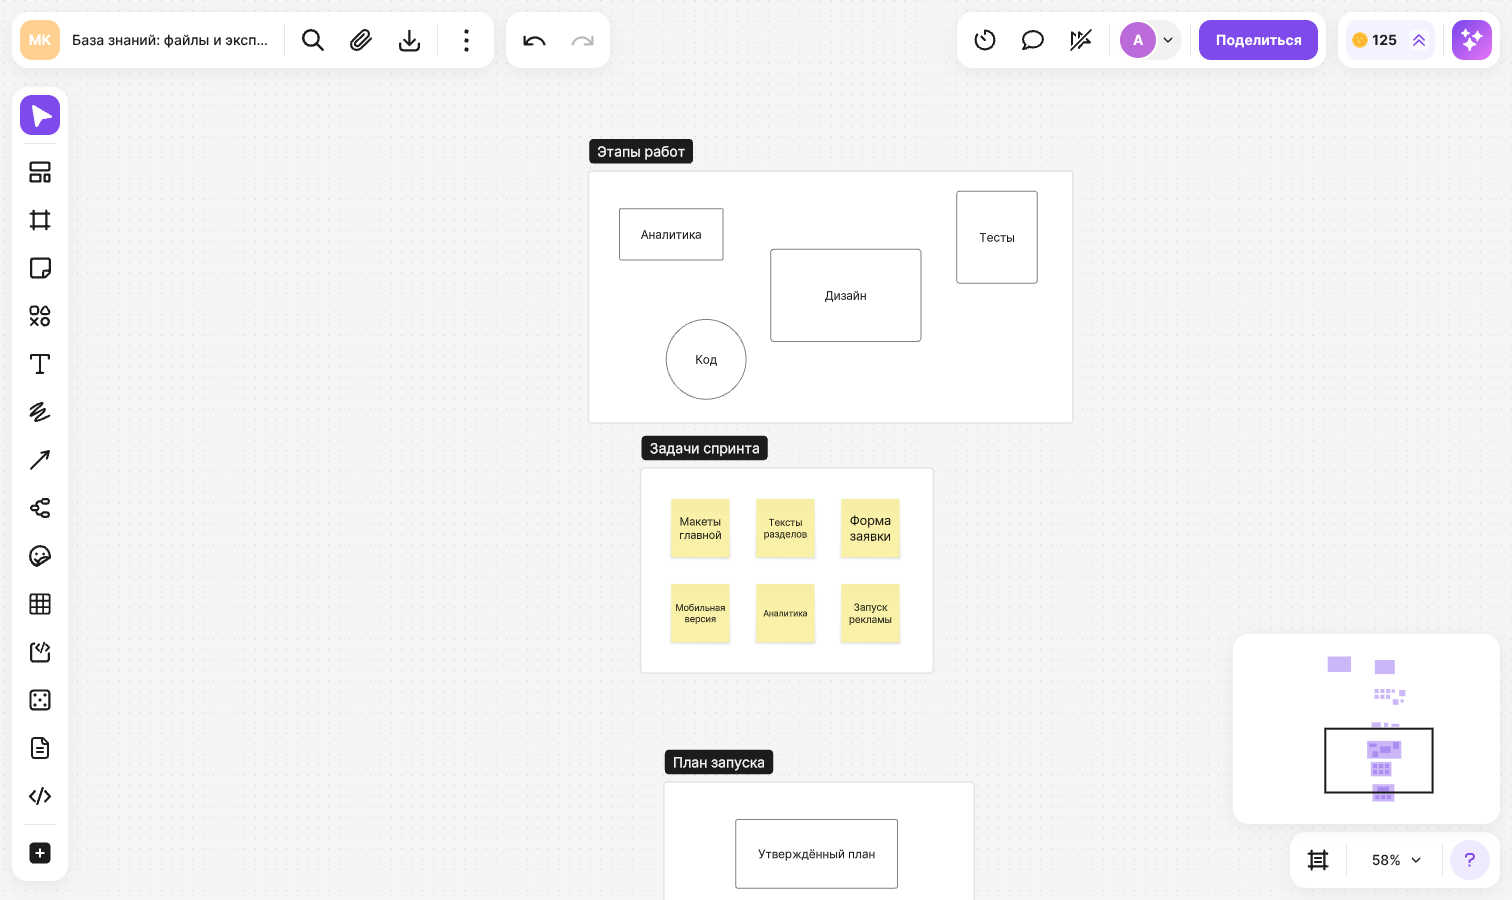Open the stickers and emoji tool
The image size is (1512, 900).
[x=40, y=556]
